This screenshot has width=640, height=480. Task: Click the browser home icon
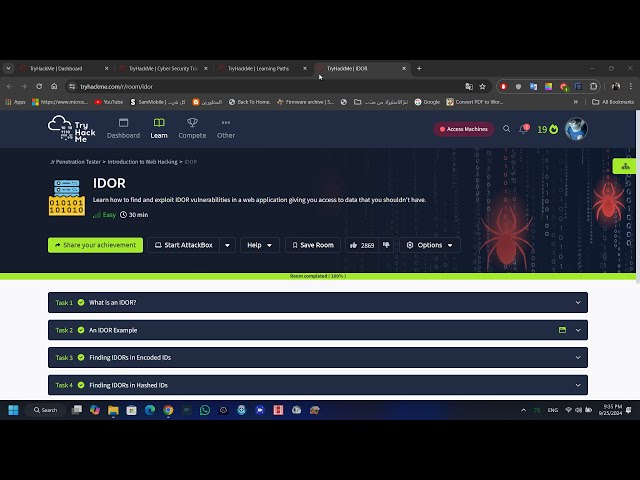54,87
